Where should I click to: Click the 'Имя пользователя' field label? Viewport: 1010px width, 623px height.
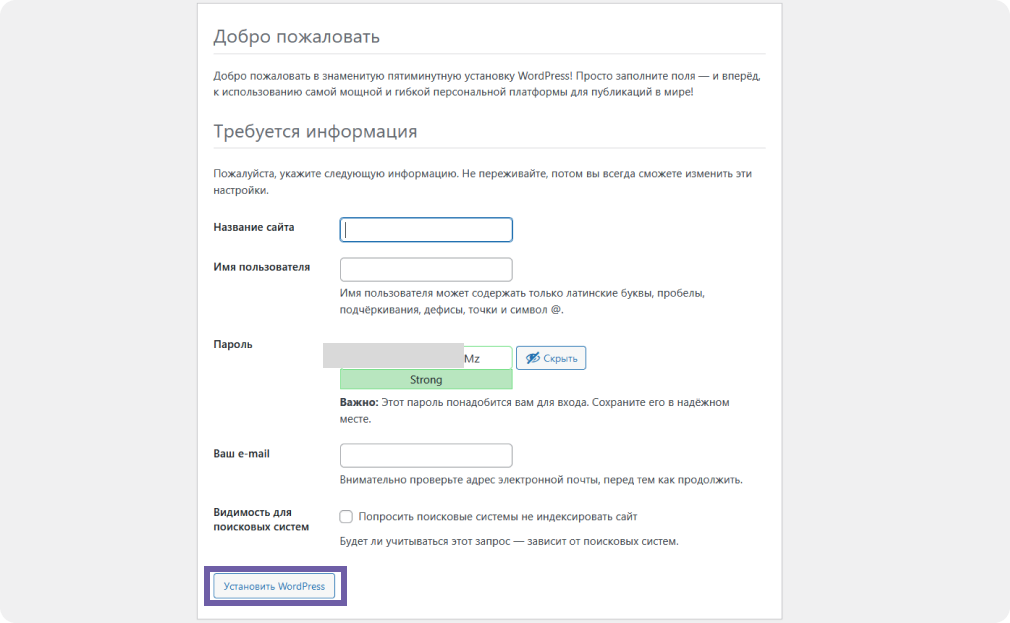point(261,268)
